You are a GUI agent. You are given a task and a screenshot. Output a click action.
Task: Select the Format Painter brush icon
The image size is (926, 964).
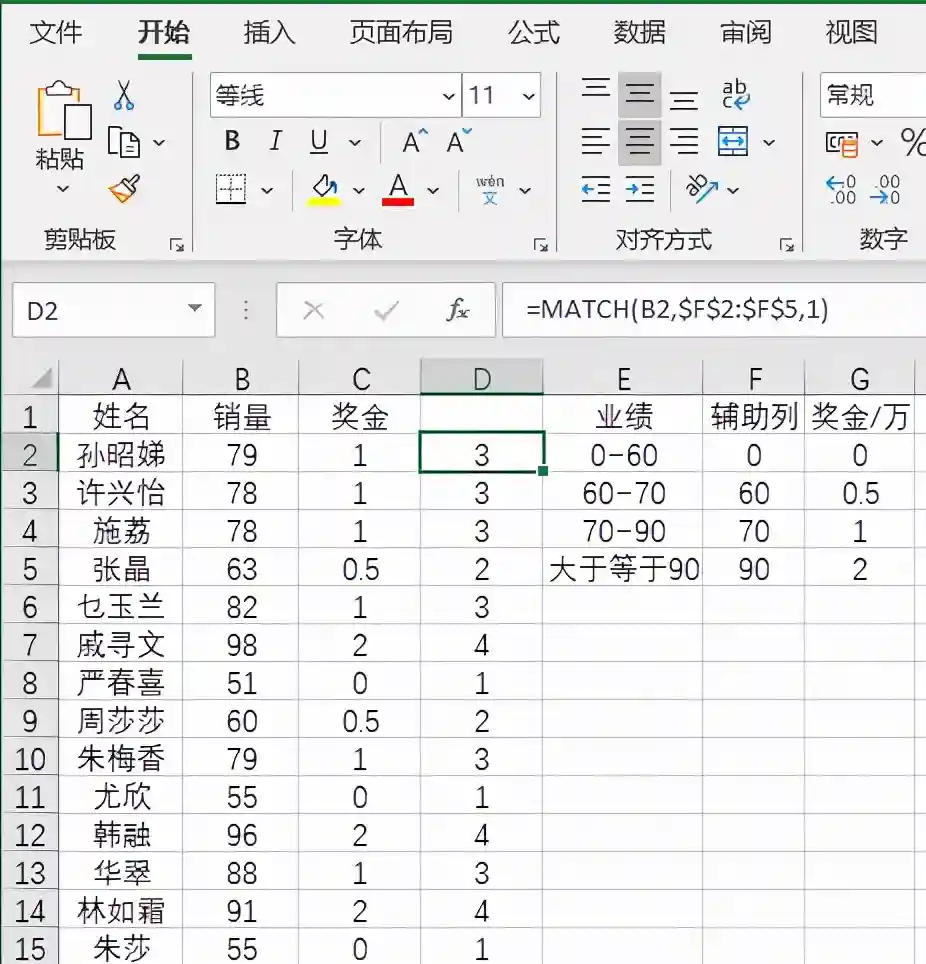pos(124,188)
